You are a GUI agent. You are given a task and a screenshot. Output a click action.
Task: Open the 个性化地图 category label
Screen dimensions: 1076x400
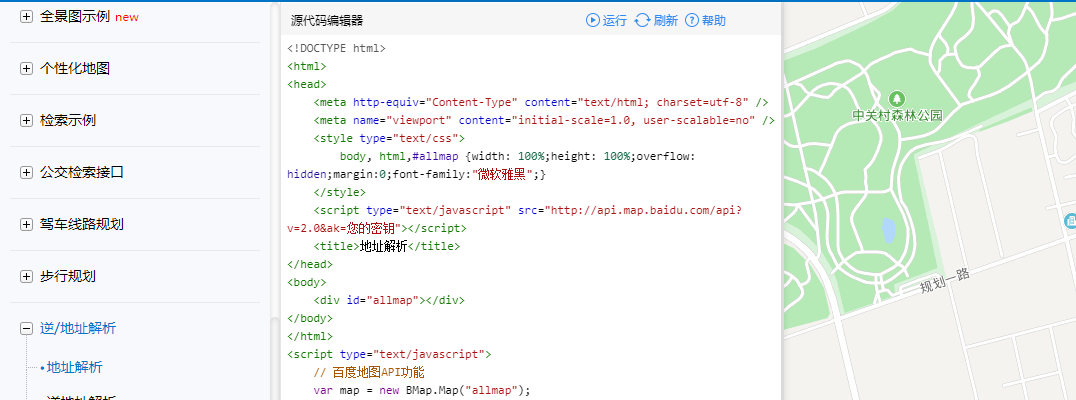point(75,69)
